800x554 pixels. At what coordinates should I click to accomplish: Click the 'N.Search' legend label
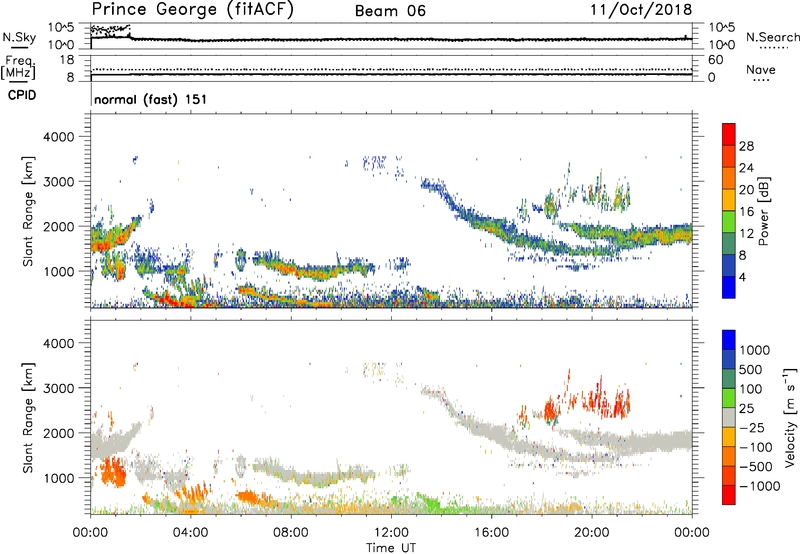(772, 37)
